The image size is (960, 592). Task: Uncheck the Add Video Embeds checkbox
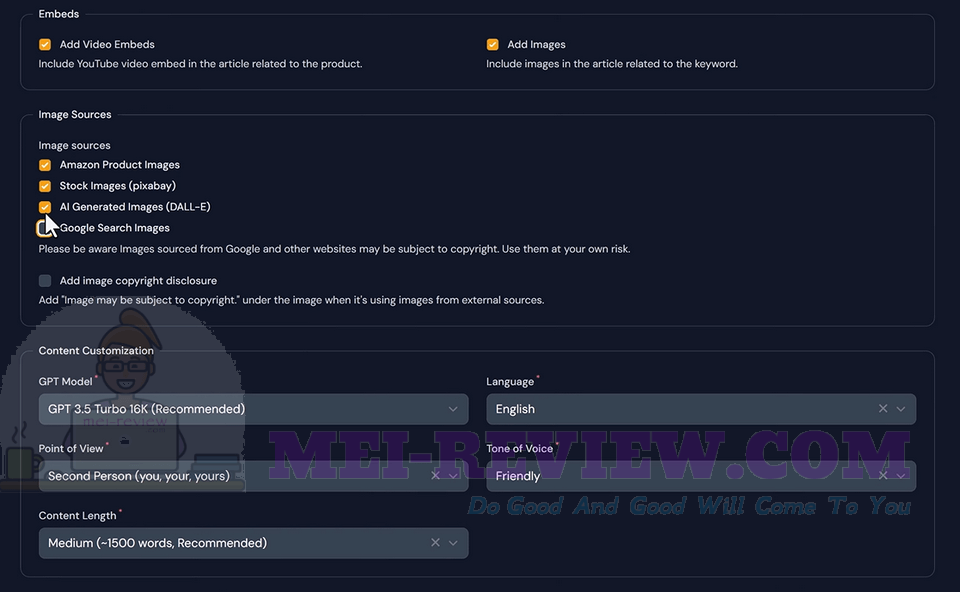pos(45,44)
